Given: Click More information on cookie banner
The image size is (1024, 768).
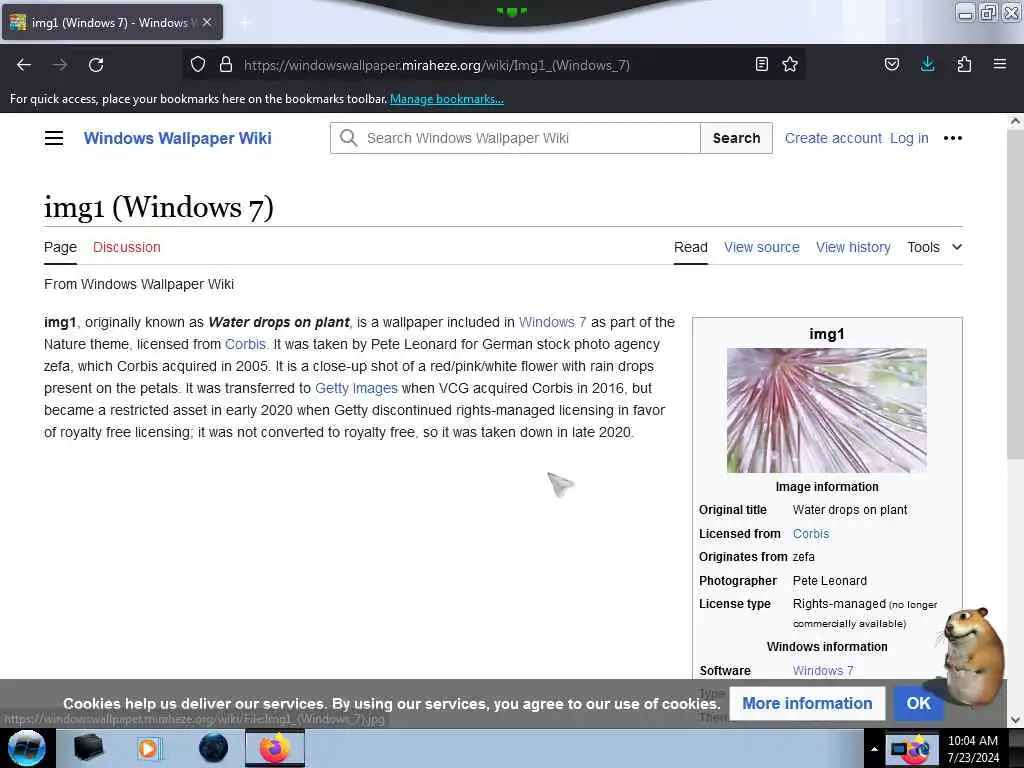Looking at the screenshot, I should pyautogui.click(x=807, y=703).
